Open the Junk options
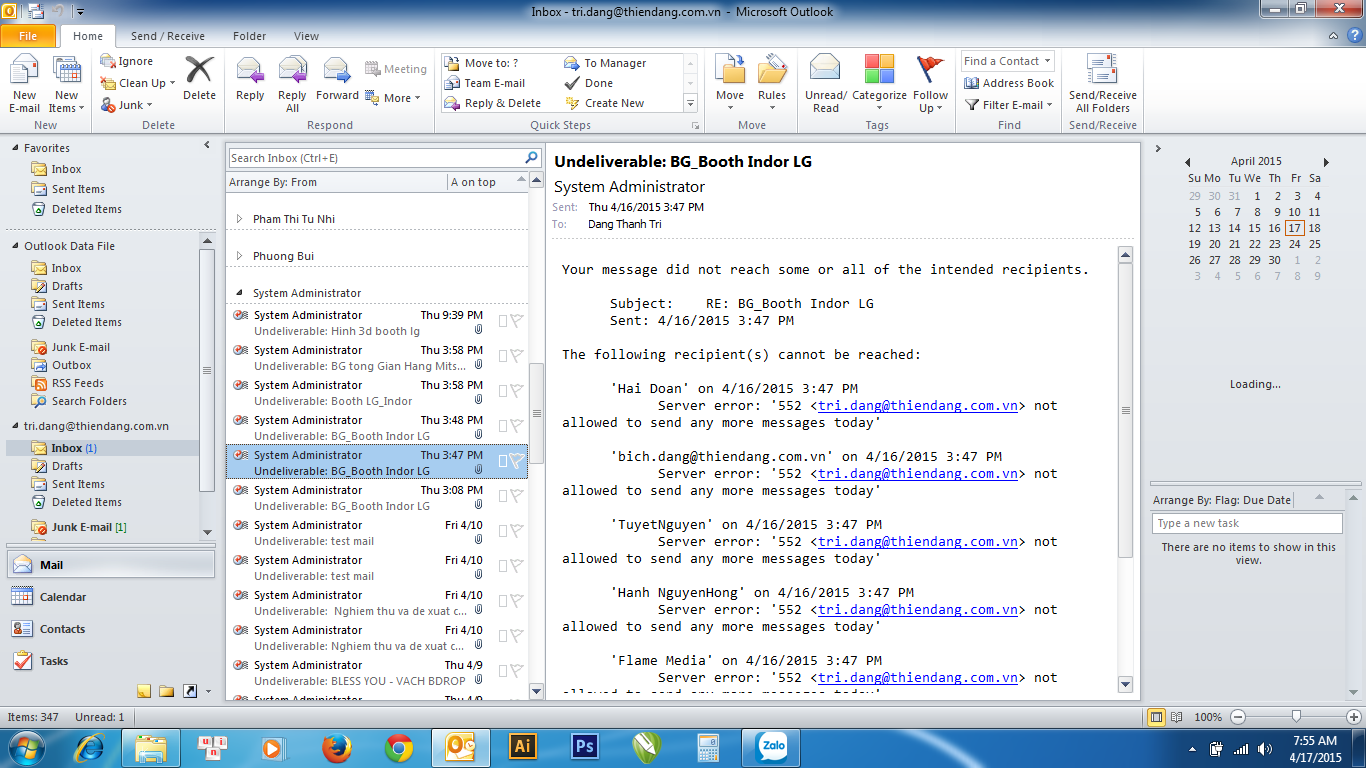The width and height of the screenshot is (1366, 768). pos(127,105)
